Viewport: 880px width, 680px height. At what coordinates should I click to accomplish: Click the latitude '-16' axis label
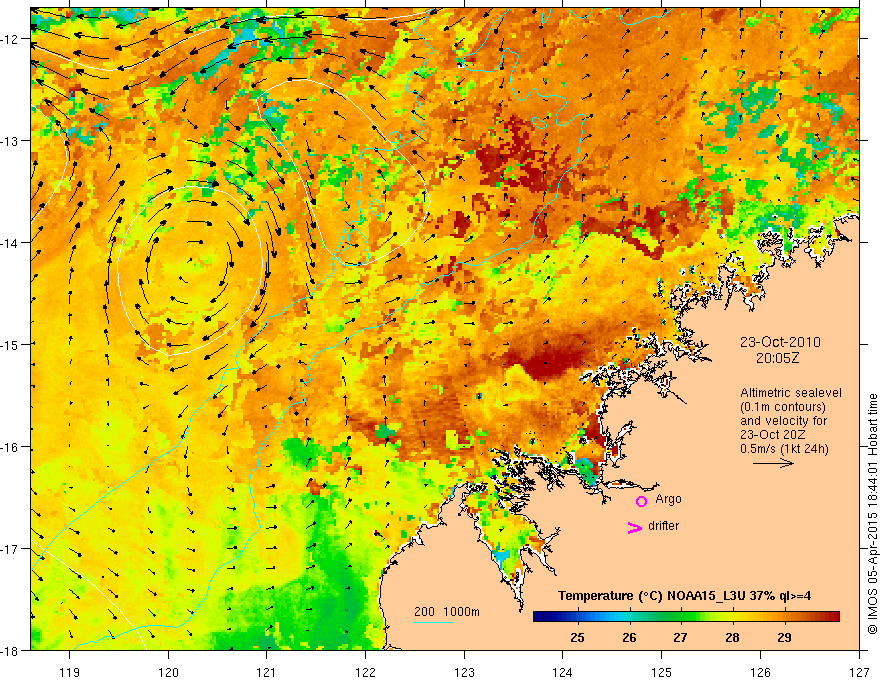pos(11,447)
